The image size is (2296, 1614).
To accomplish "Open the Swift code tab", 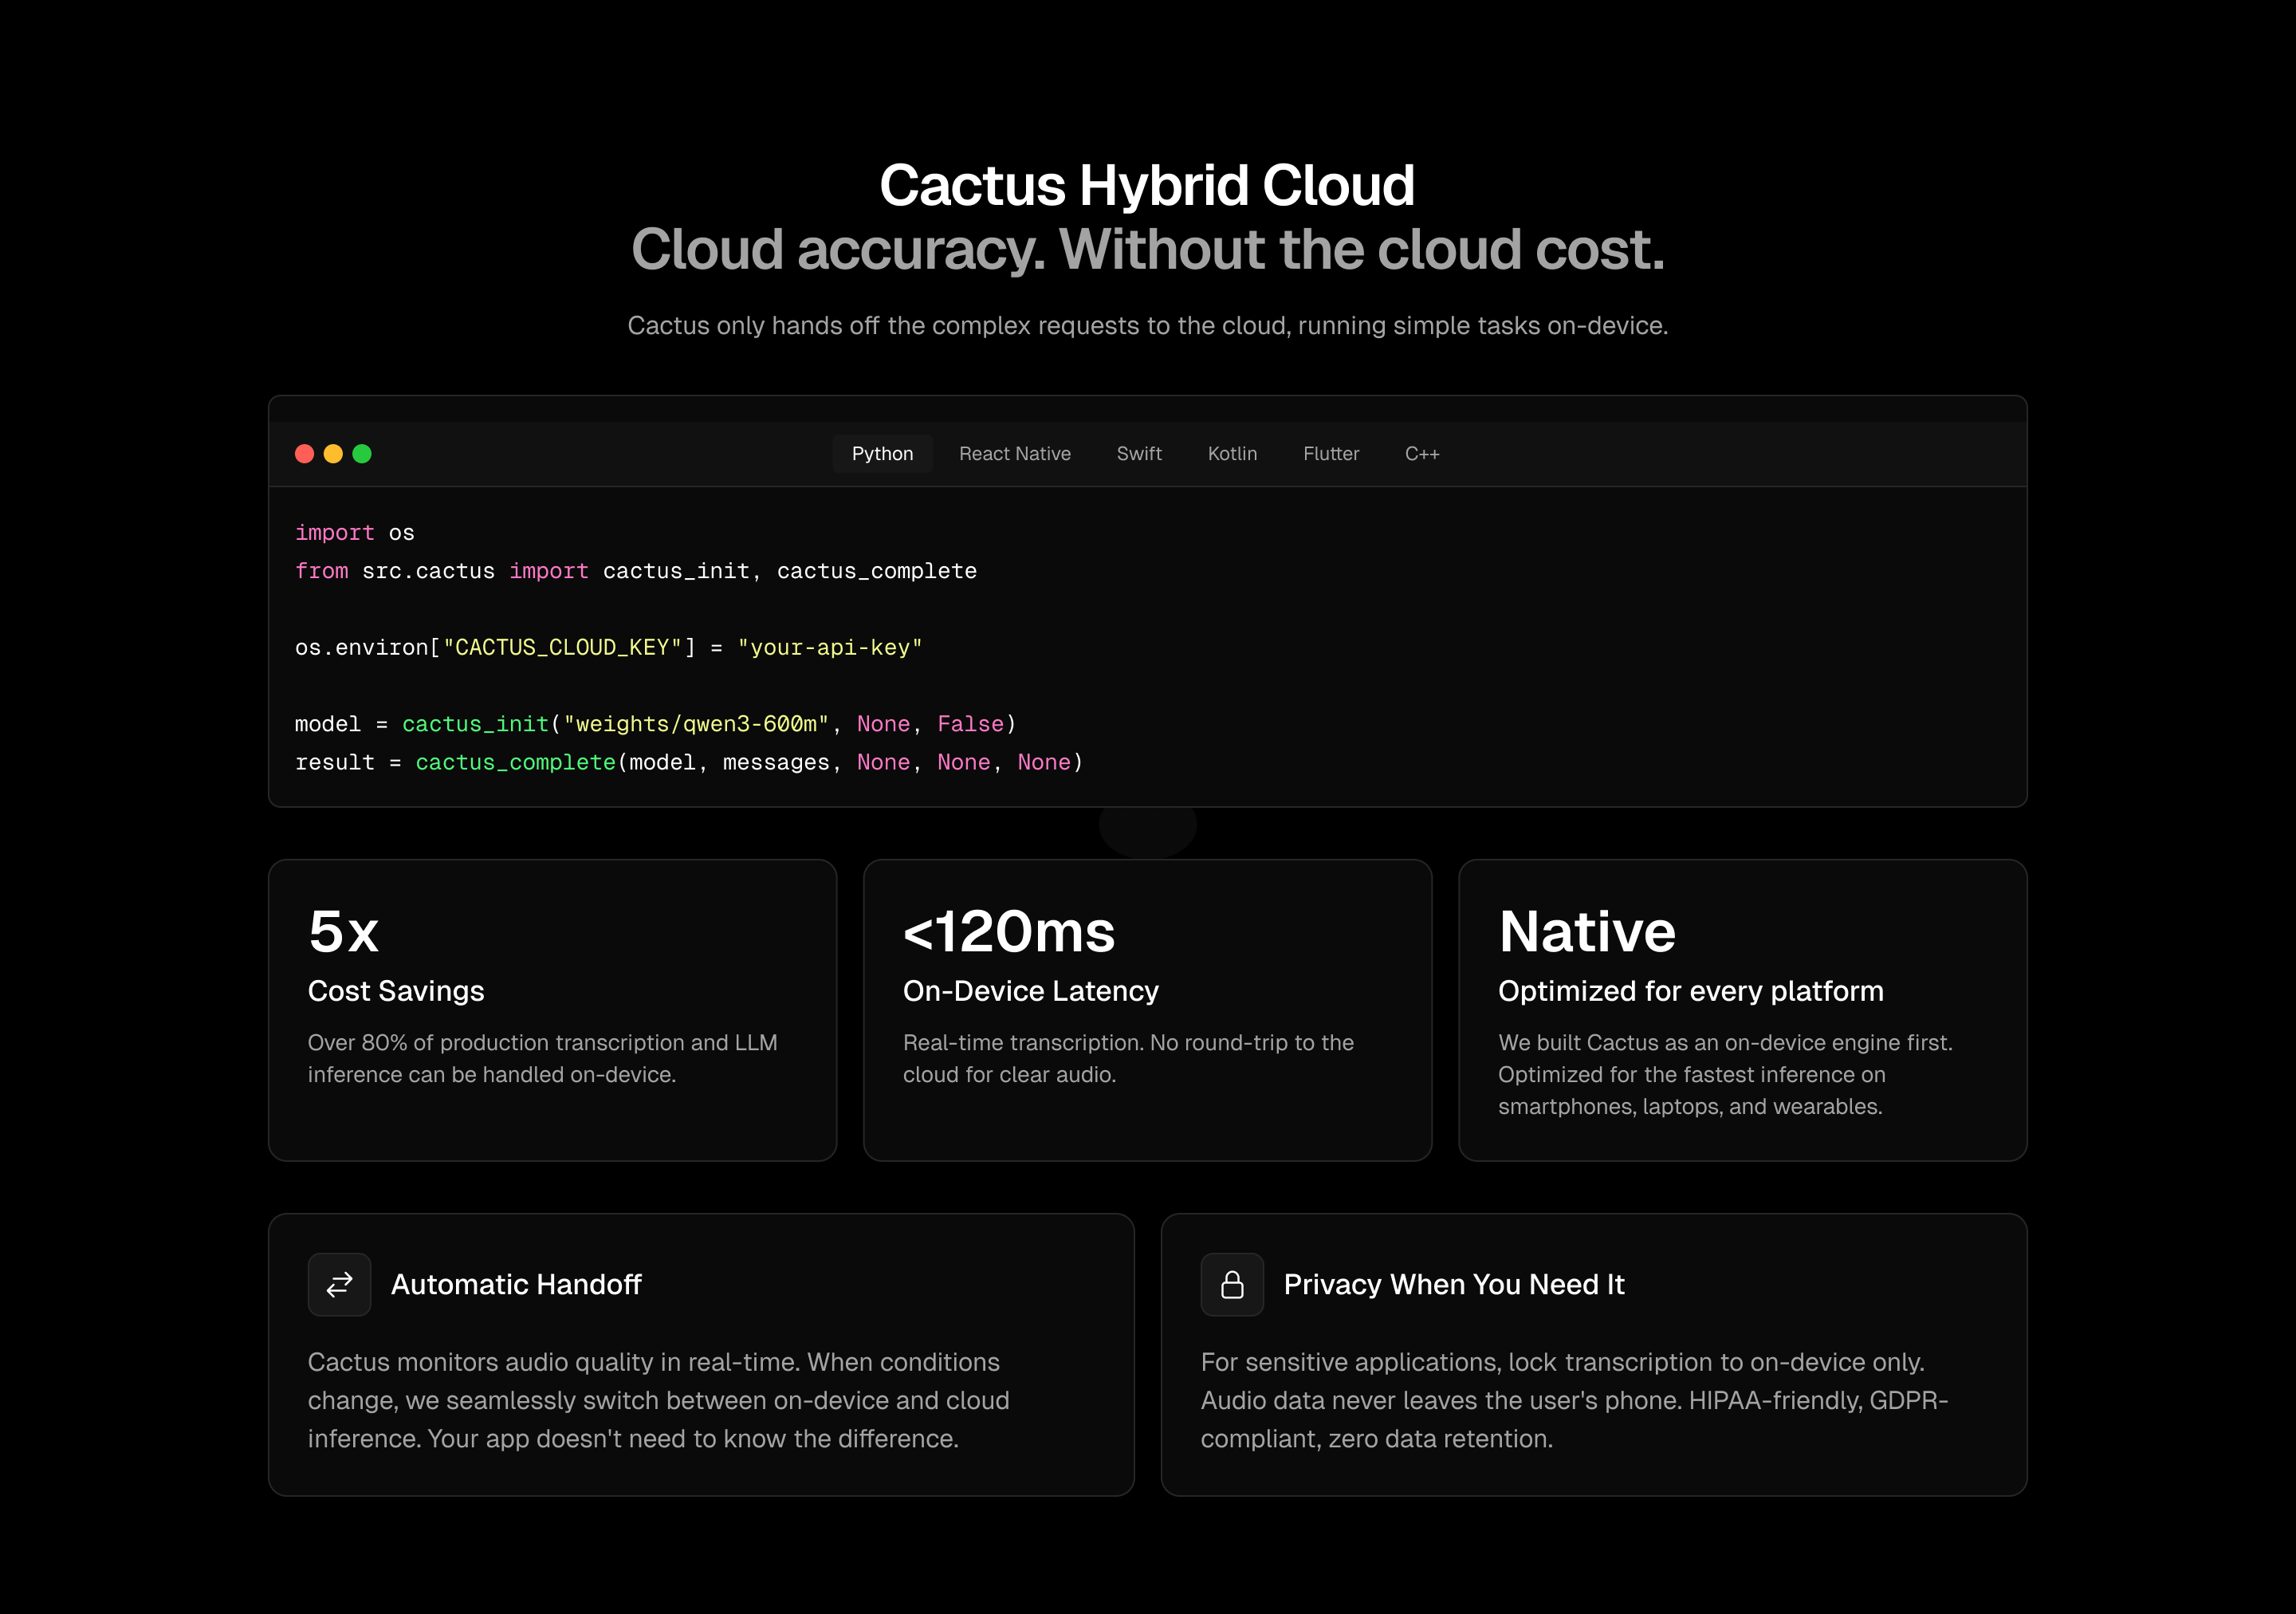I will pos(1139,454).
